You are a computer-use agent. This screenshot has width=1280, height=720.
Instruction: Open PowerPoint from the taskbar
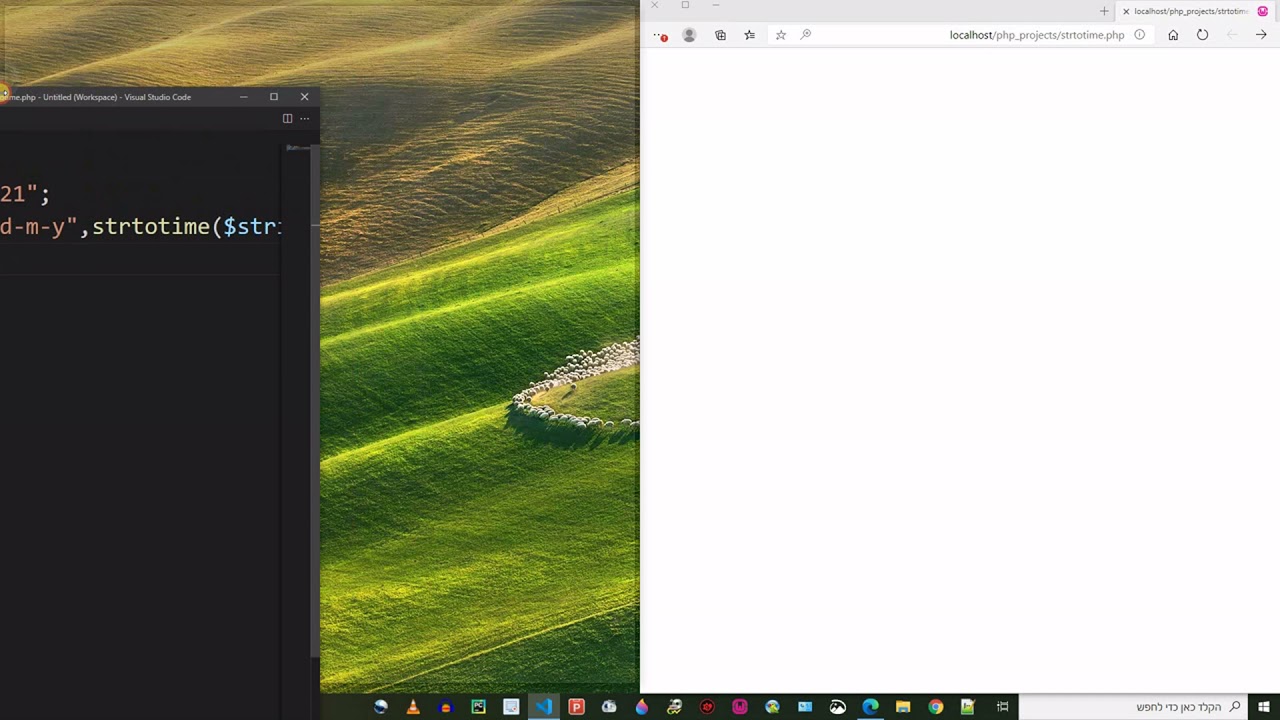point(576,707)
